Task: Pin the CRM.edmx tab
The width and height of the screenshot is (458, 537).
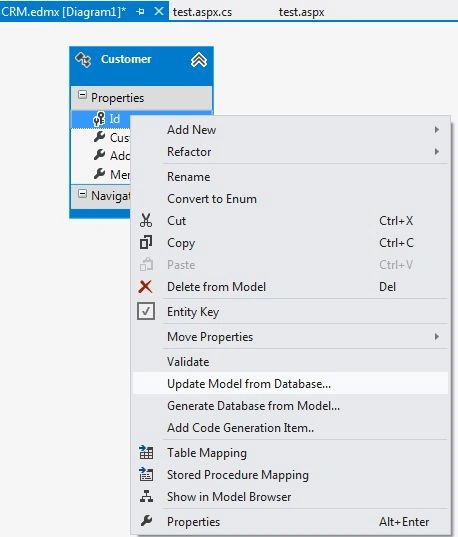Action: [140, 12]
